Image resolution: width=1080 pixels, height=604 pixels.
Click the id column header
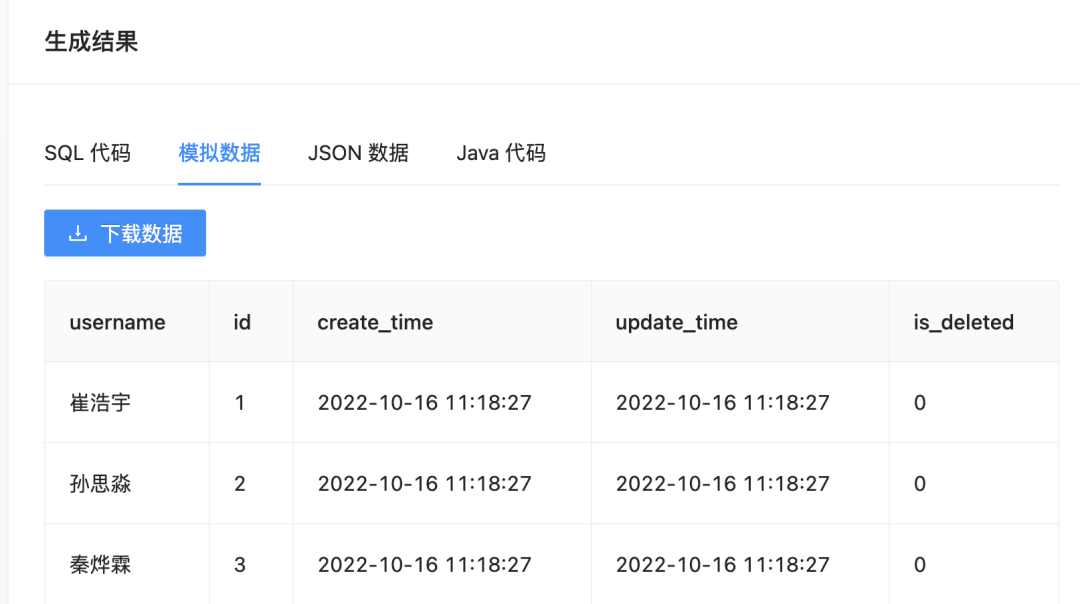coord(242,322)
